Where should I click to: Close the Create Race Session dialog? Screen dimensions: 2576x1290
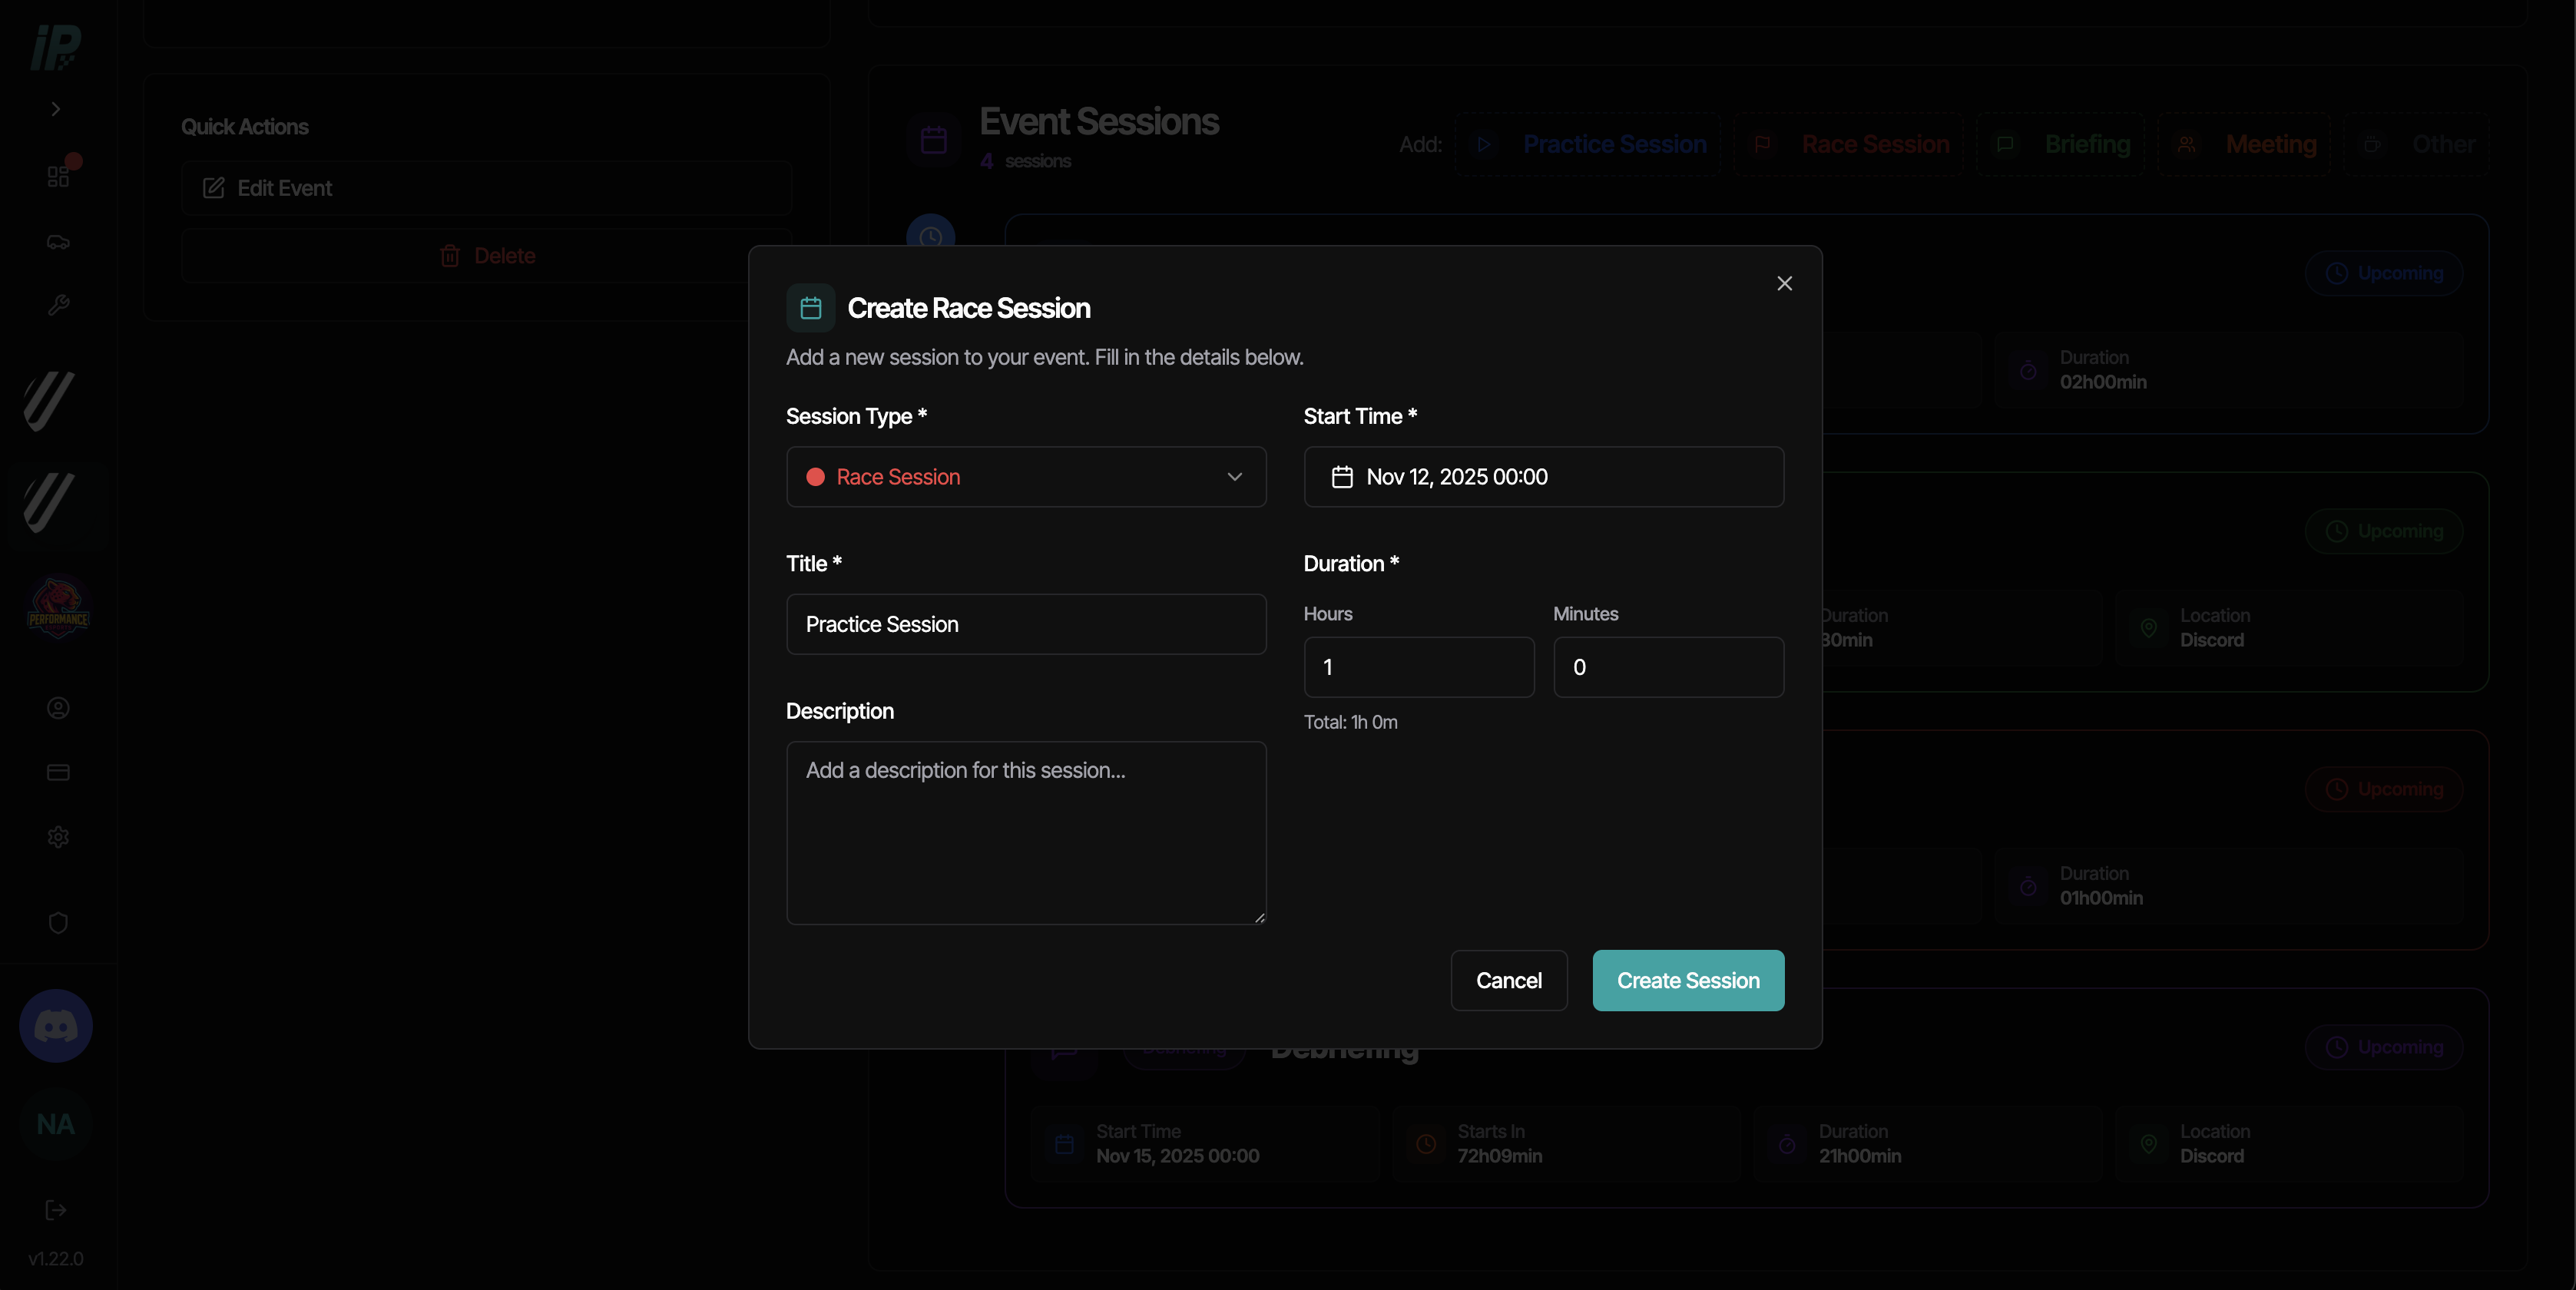(x=1784, y=284)
